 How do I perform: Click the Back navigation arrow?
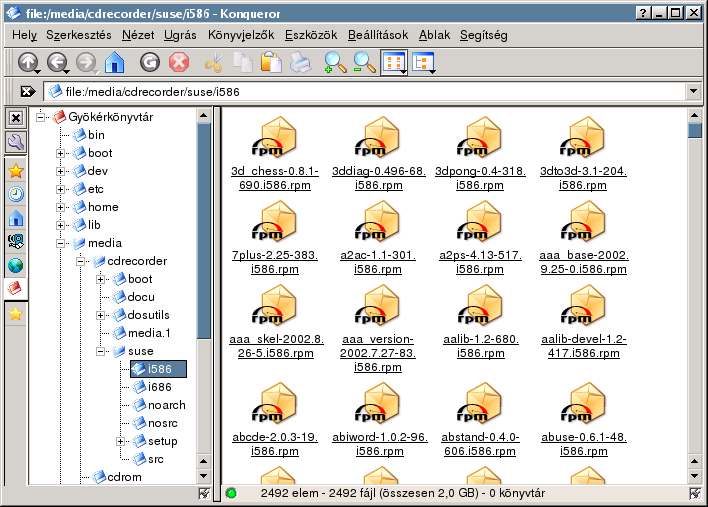(57, 62)
